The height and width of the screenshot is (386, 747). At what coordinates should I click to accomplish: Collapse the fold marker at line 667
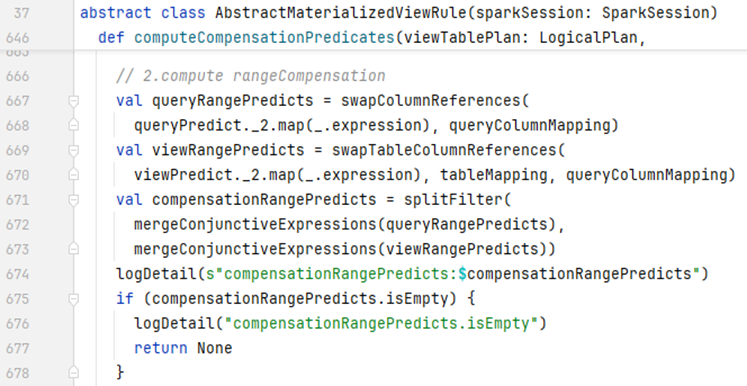coord(73,101)
